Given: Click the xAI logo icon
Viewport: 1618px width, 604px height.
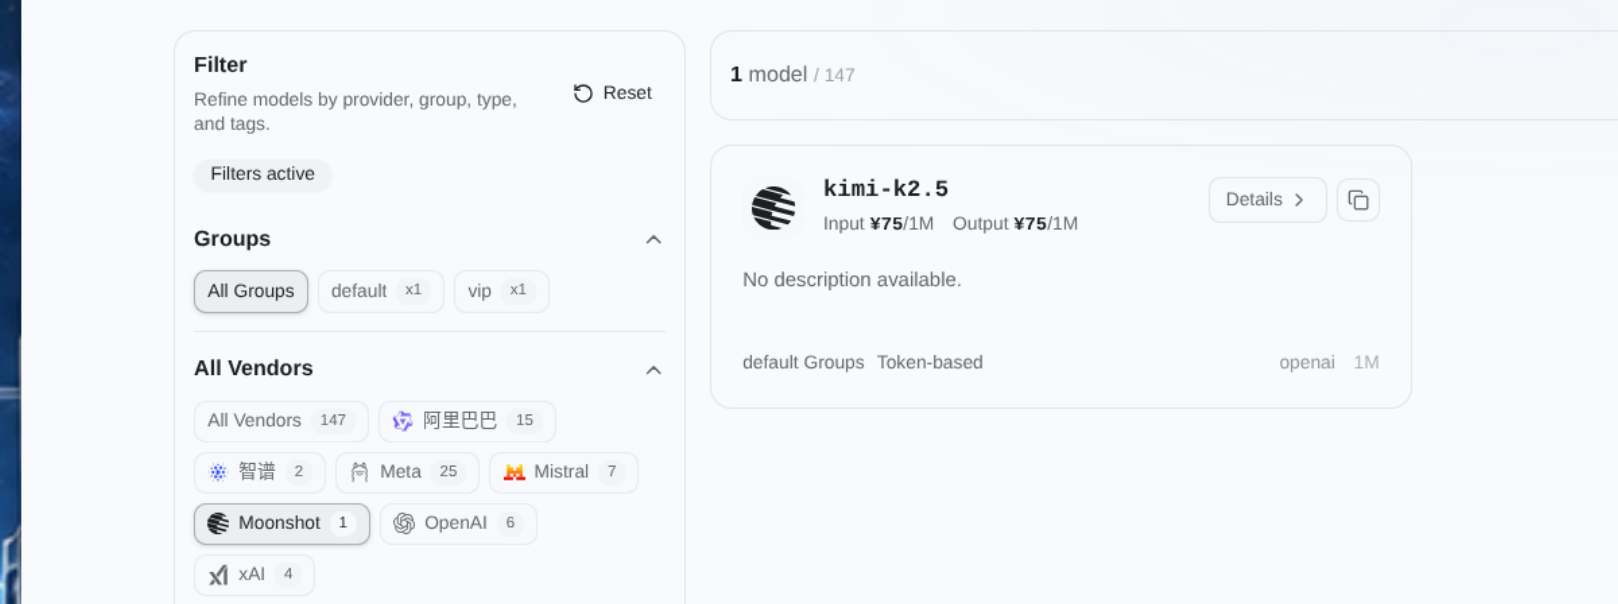Looking at the screenshot, I should [218, 575].
